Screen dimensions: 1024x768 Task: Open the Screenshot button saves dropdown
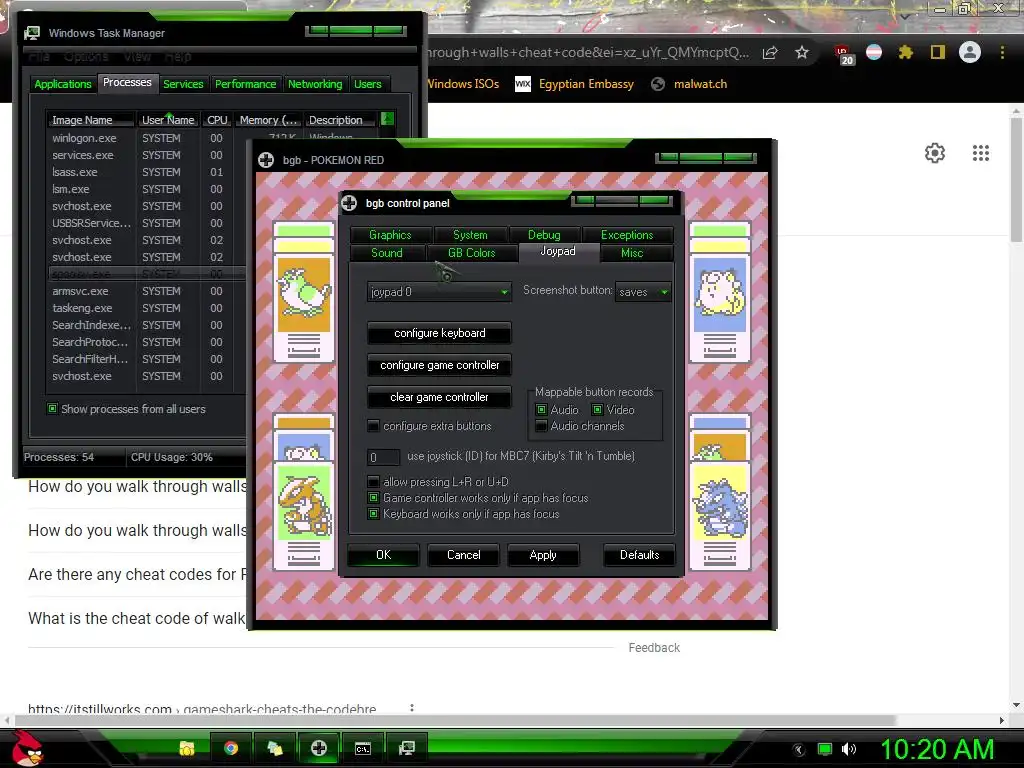[x=643, y=292]
